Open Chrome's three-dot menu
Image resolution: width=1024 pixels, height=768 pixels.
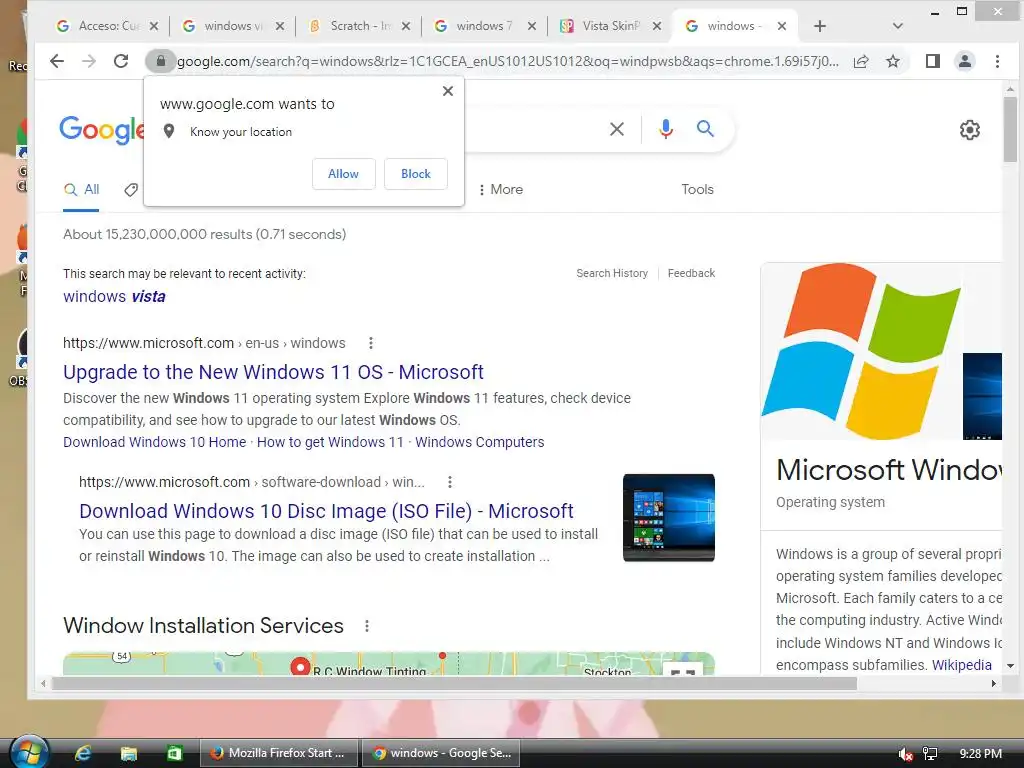(x=997, y=61)
